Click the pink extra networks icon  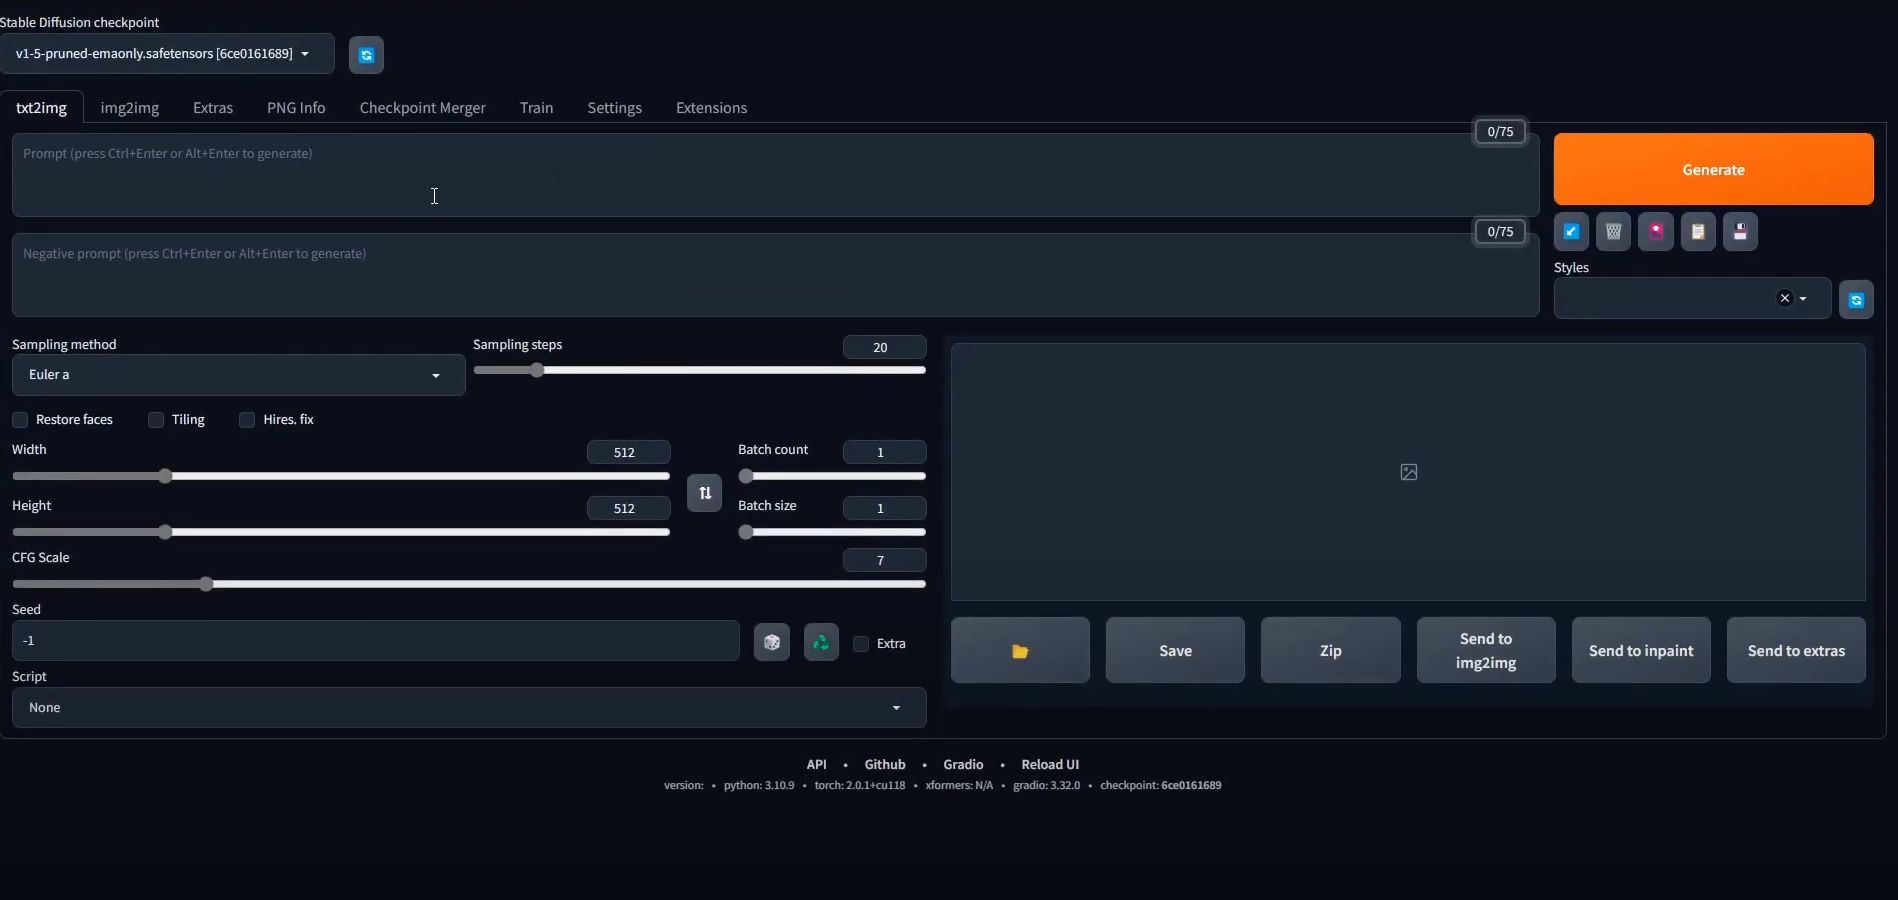[x=1656, y=232]
